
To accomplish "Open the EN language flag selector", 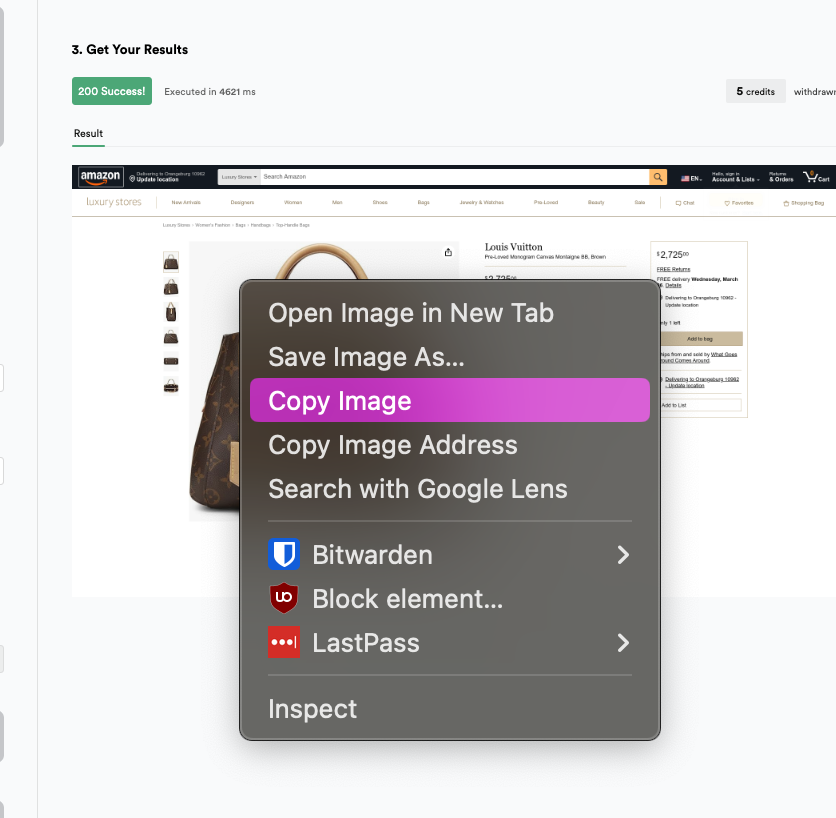I will 691,179.
